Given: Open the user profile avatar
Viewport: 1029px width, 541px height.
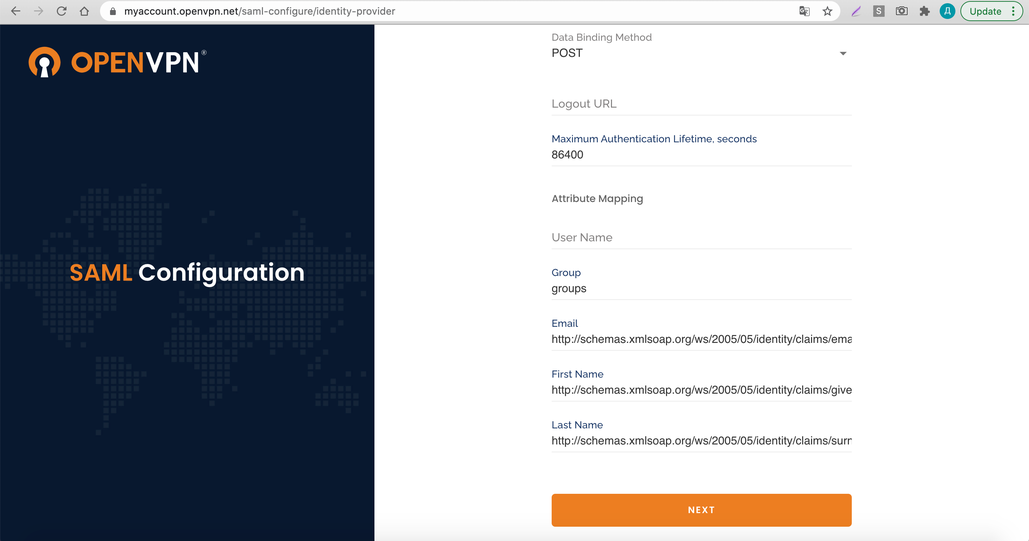Looking at the screenshot, I should click(947, 11).
